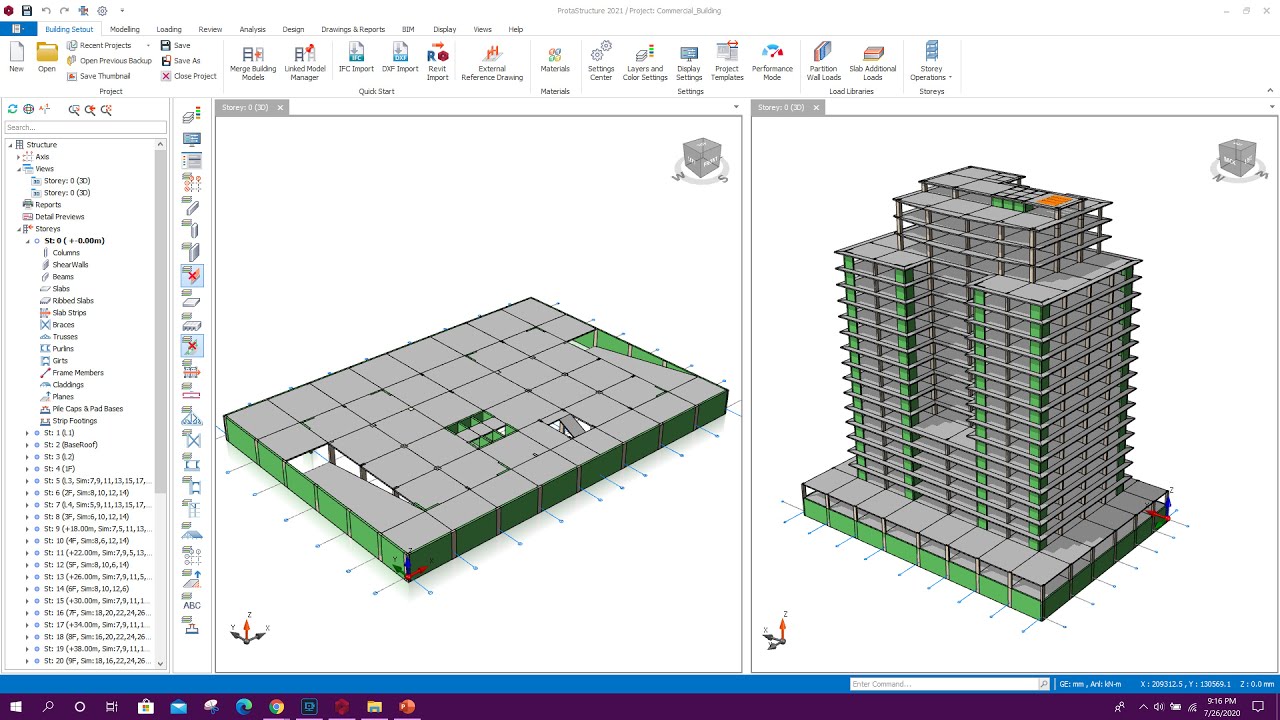
Task: Select the ABC label tool in left toolbar
Action: tap(192, 605)
